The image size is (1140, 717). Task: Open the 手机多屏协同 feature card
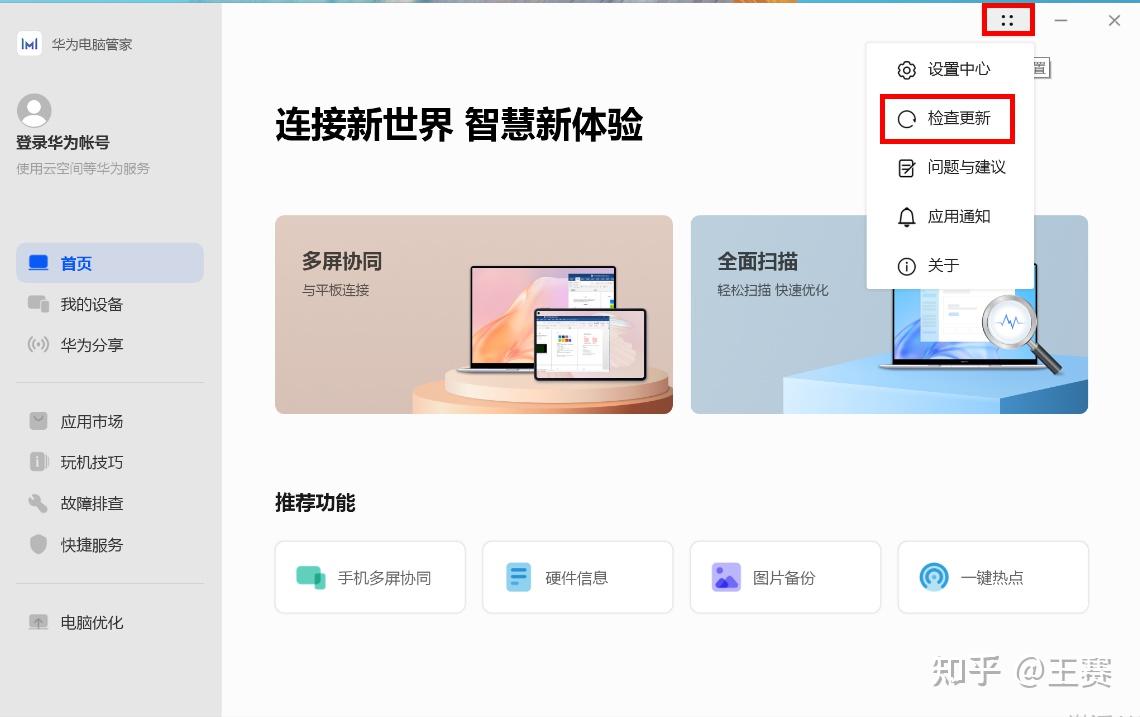(x=370, y=577)
